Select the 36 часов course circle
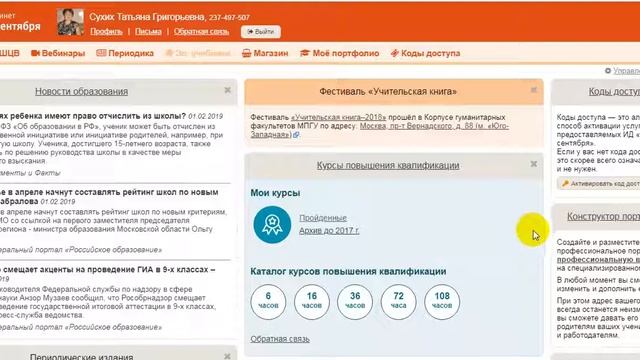This screenshot has width=640, height=360. (x=355, y=302)
